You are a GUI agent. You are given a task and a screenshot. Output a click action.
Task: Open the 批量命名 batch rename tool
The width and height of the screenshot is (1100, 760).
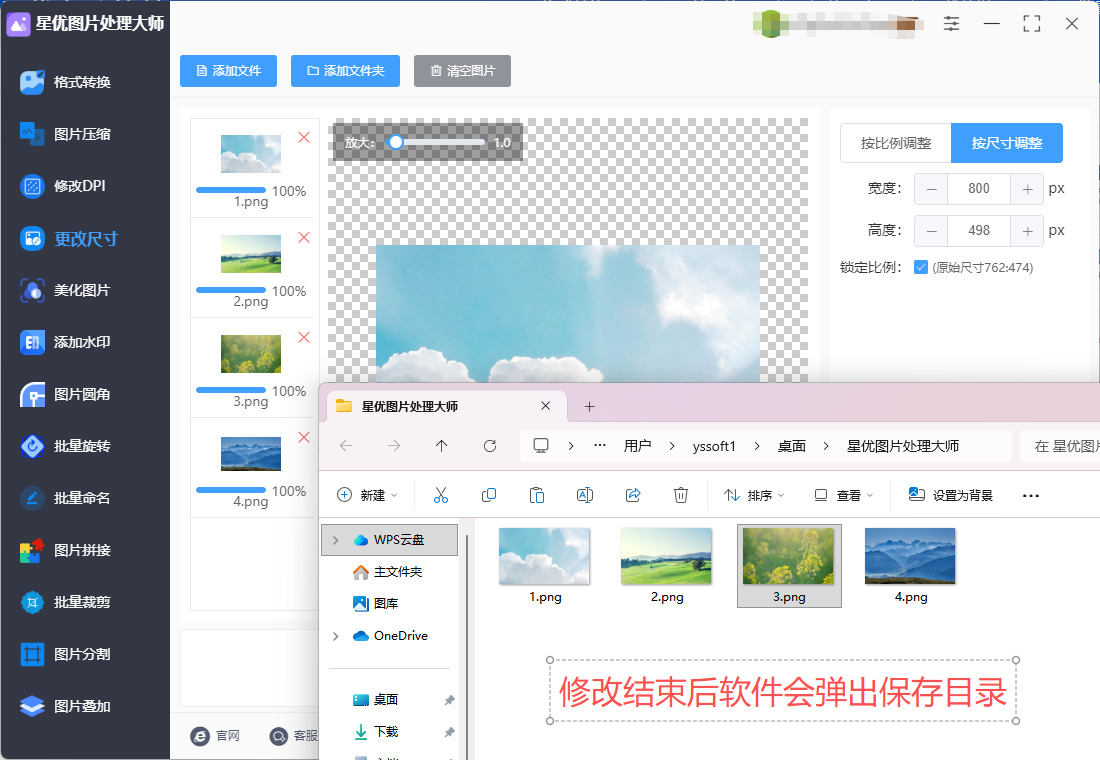click(x=67, y=498)
